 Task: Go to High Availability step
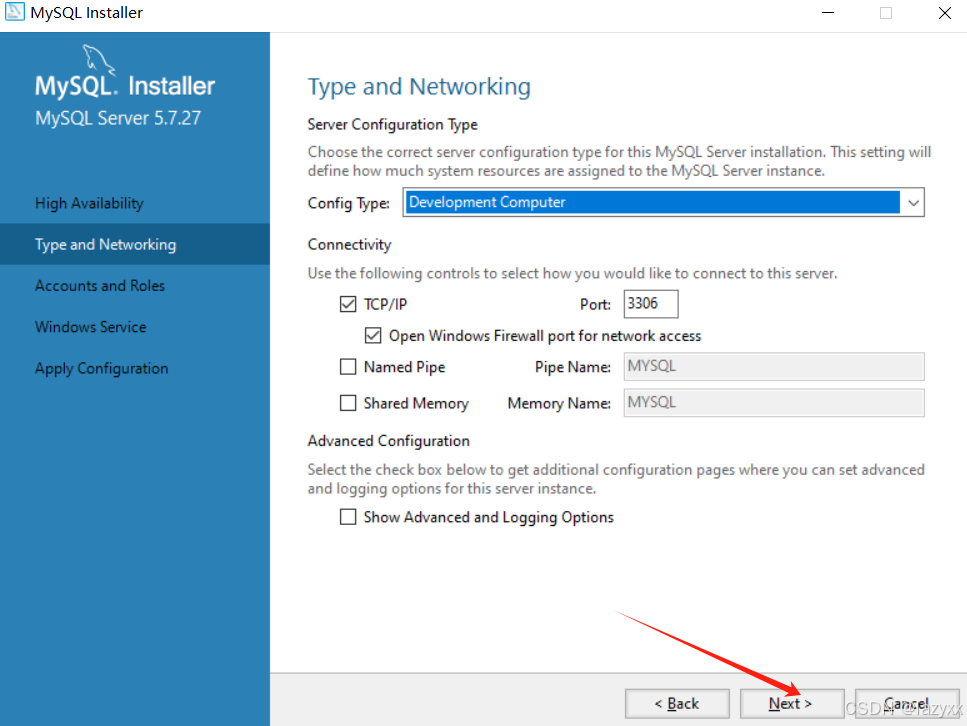point(89,203)
